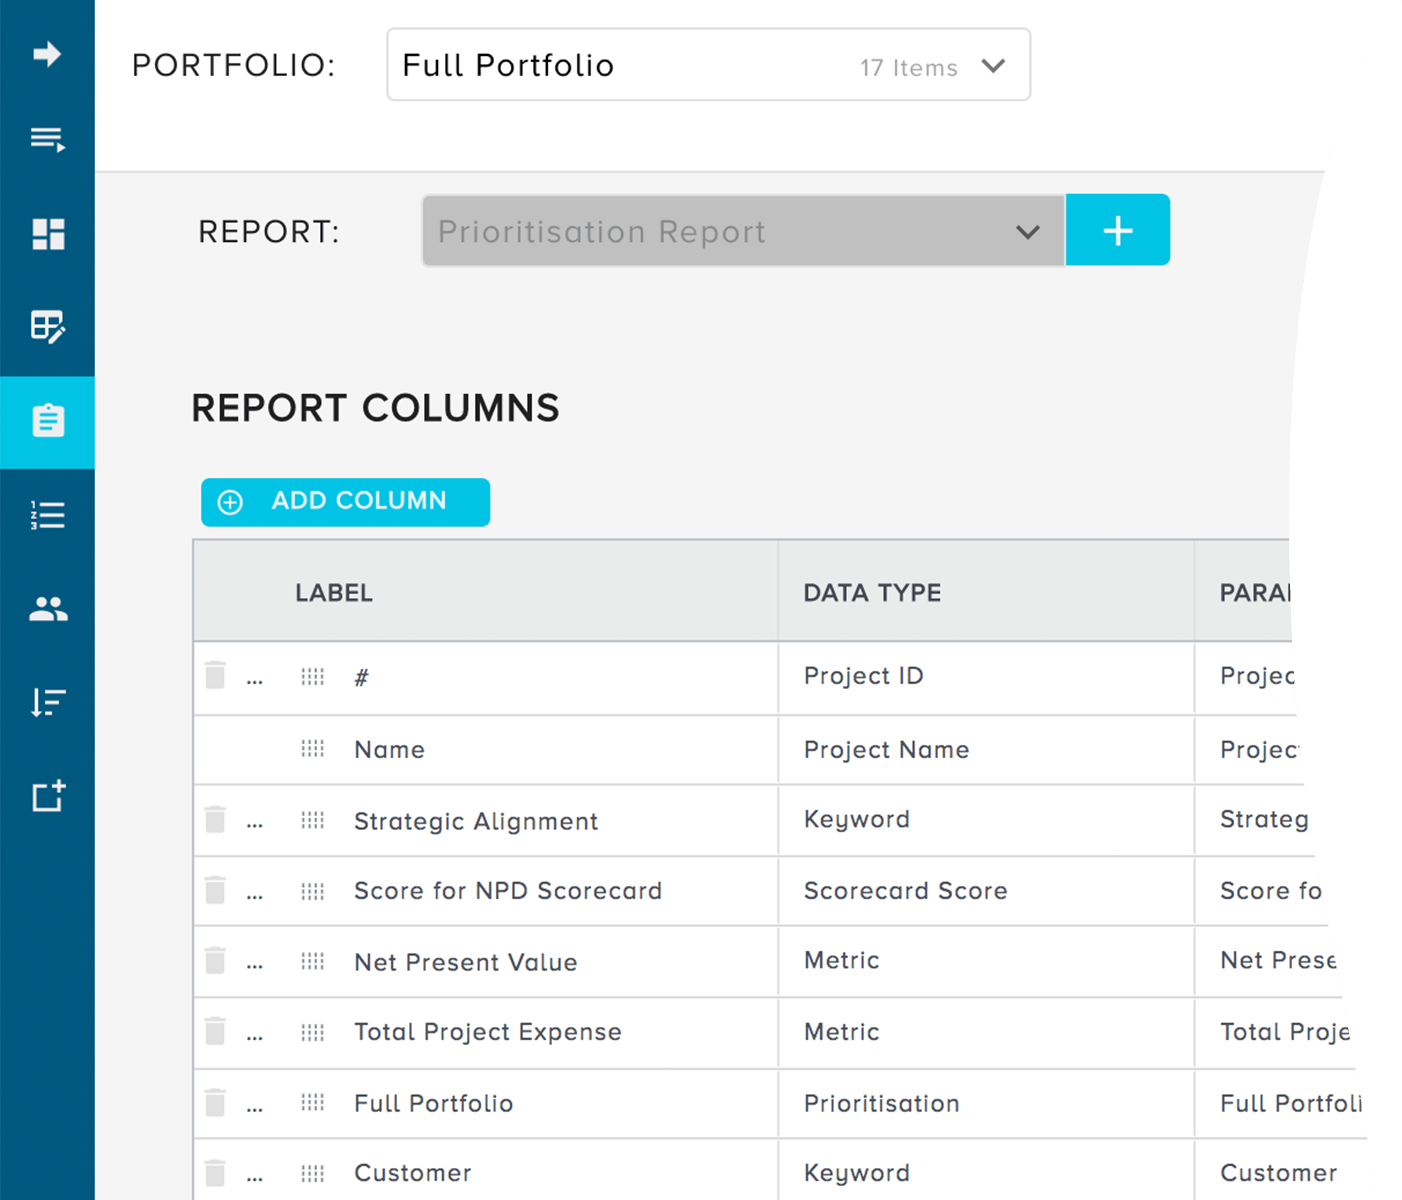Open ellipsis menu for Customer row
This screenshot has height=1200, width=1402.
255,1176
